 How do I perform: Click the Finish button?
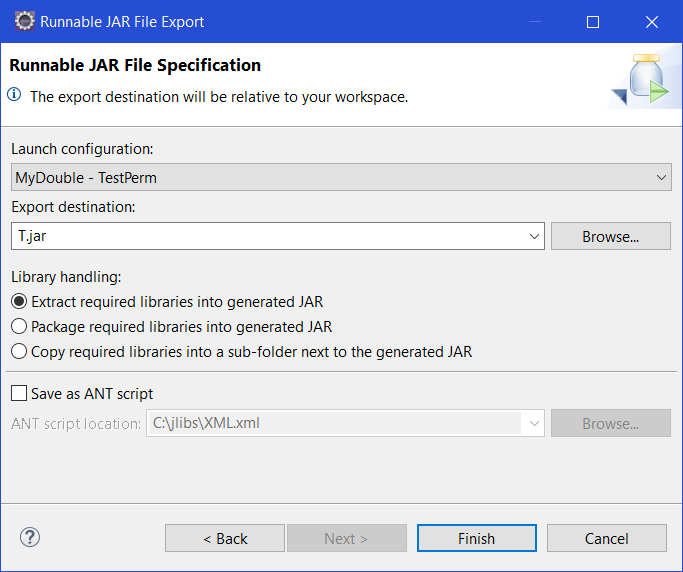click(477, 538)
